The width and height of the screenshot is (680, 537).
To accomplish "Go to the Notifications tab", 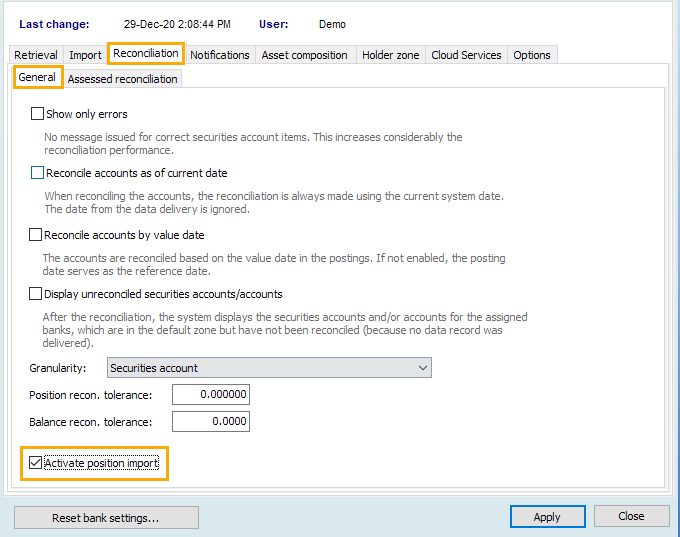I will click(220, 55).
